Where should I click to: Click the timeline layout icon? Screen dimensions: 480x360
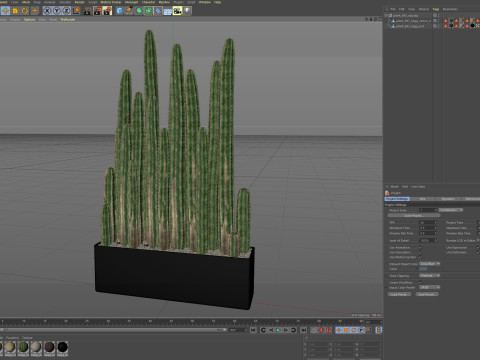[379, 330]
